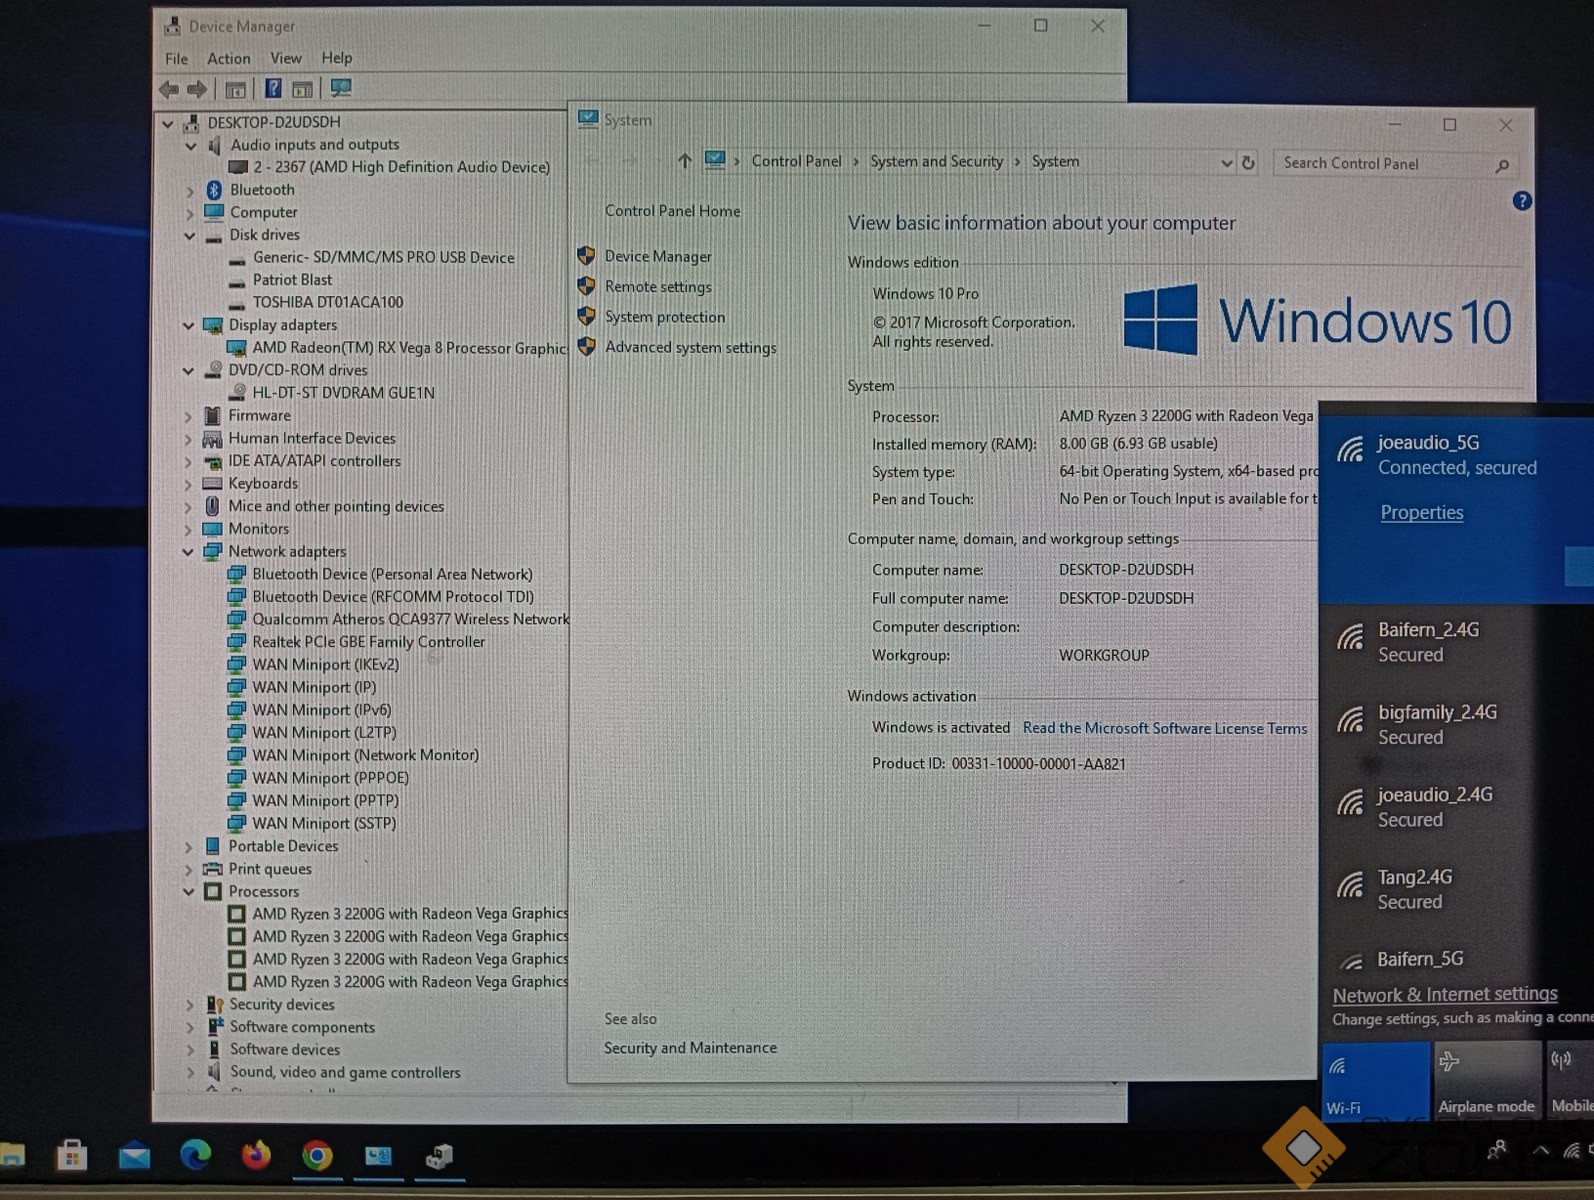This screenshot has width=1594, height=1200.
Task: Expand the Bluetooth device category
Action: pos(190,190)
